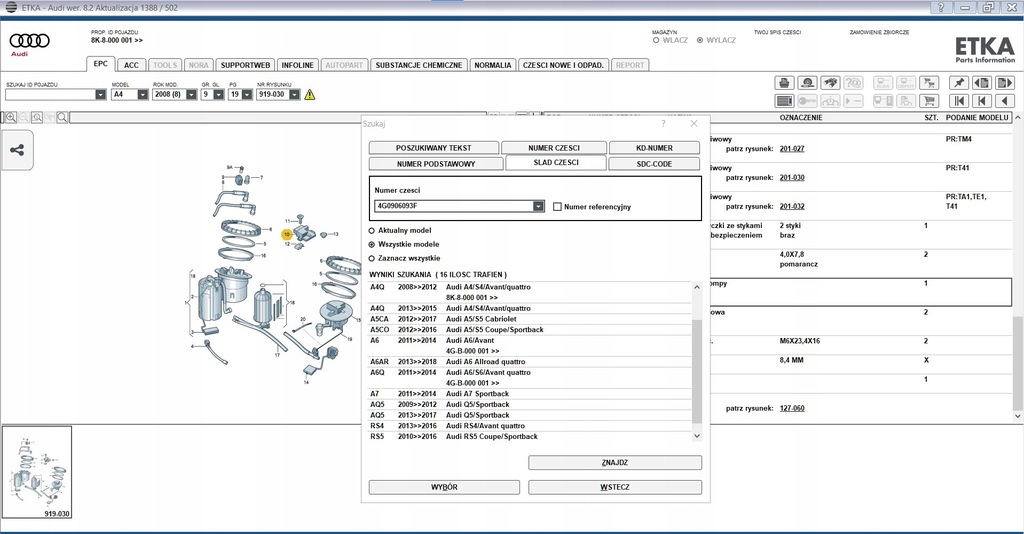
Task: Click the print icon in the toolbar
Action: (784, 83)
